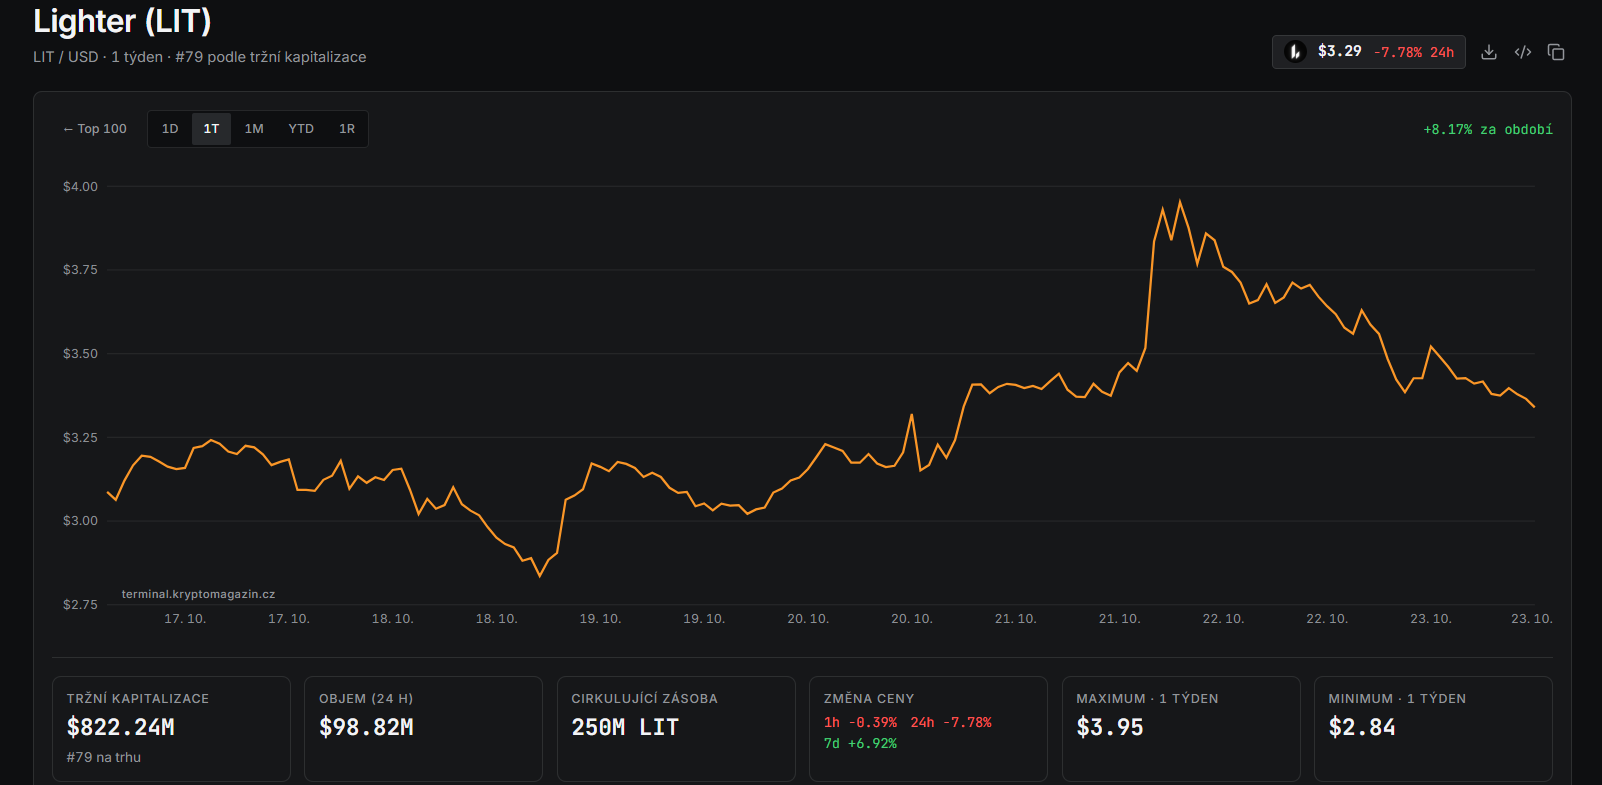Click the $2.84 weekly minimum value
This screenshot has width=1602, height=785.
click(x=1362, y=727)
